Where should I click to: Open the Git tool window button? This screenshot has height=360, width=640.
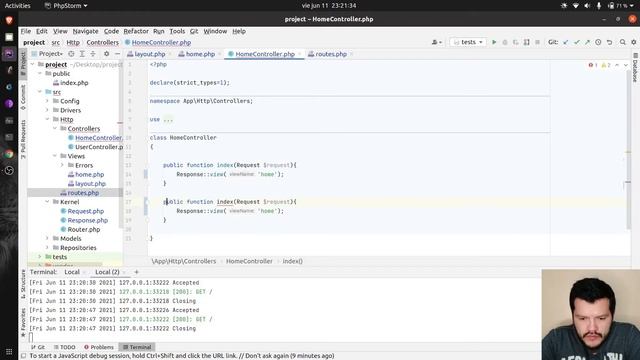point(38,347)
